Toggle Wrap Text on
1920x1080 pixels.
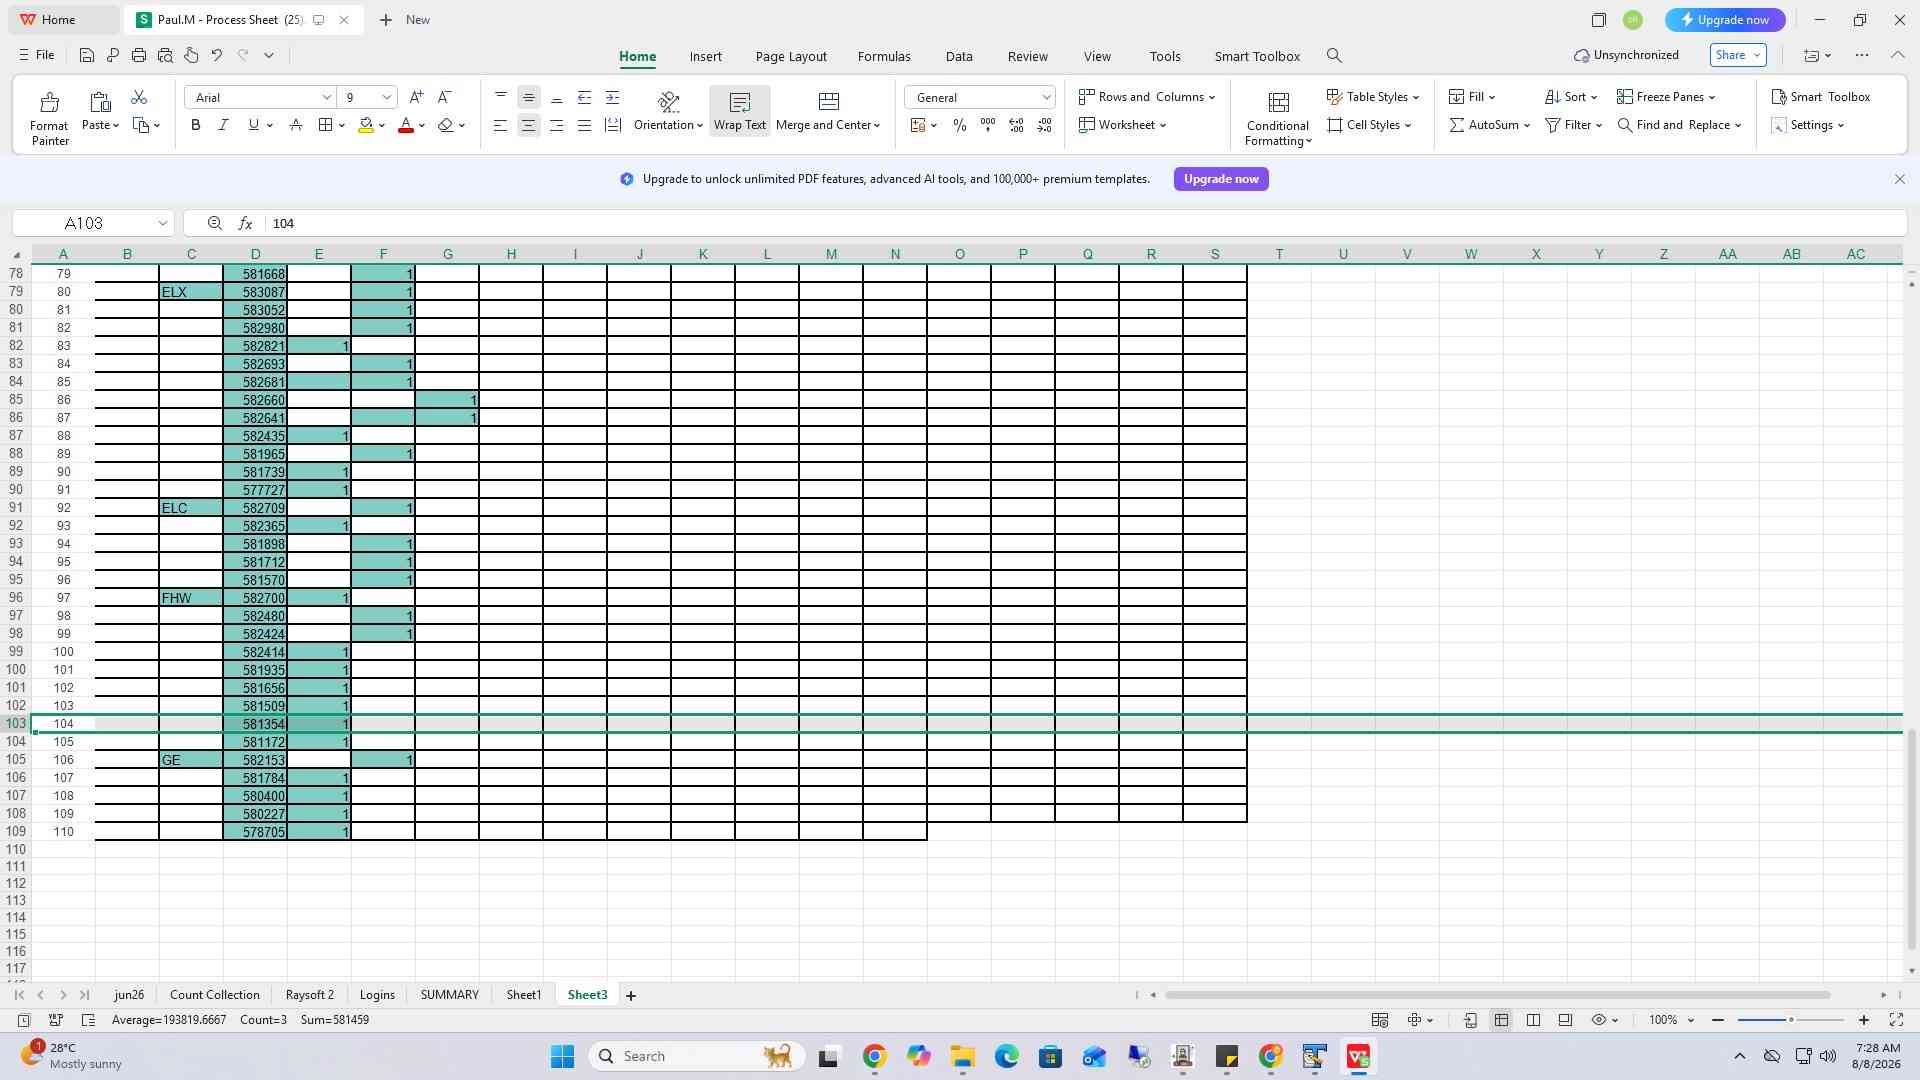(x=740, y=111)
